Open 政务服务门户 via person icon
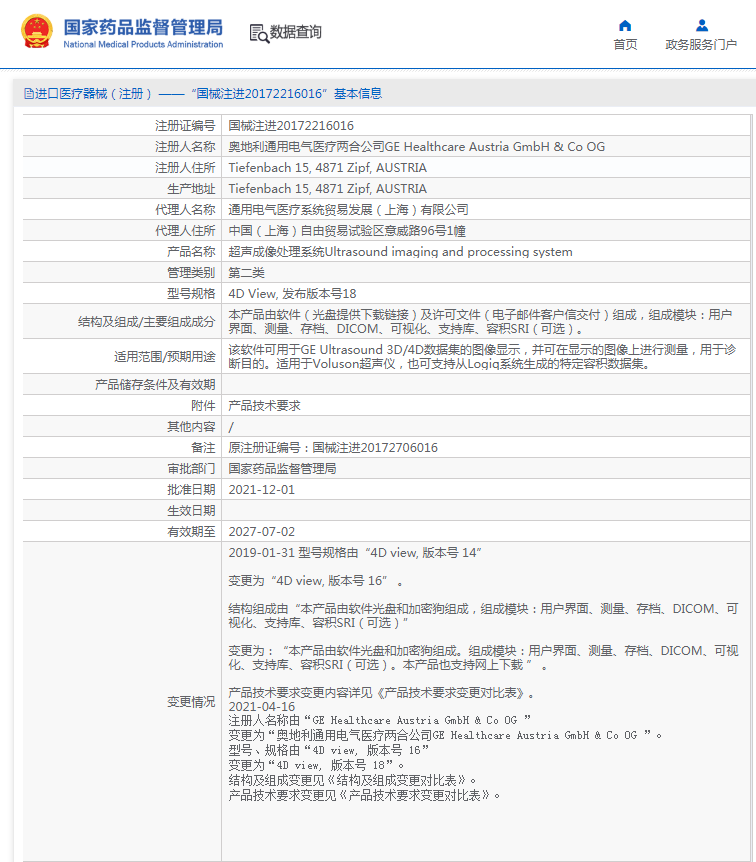This screenshot has height=862, width=756. coord(702,25)
